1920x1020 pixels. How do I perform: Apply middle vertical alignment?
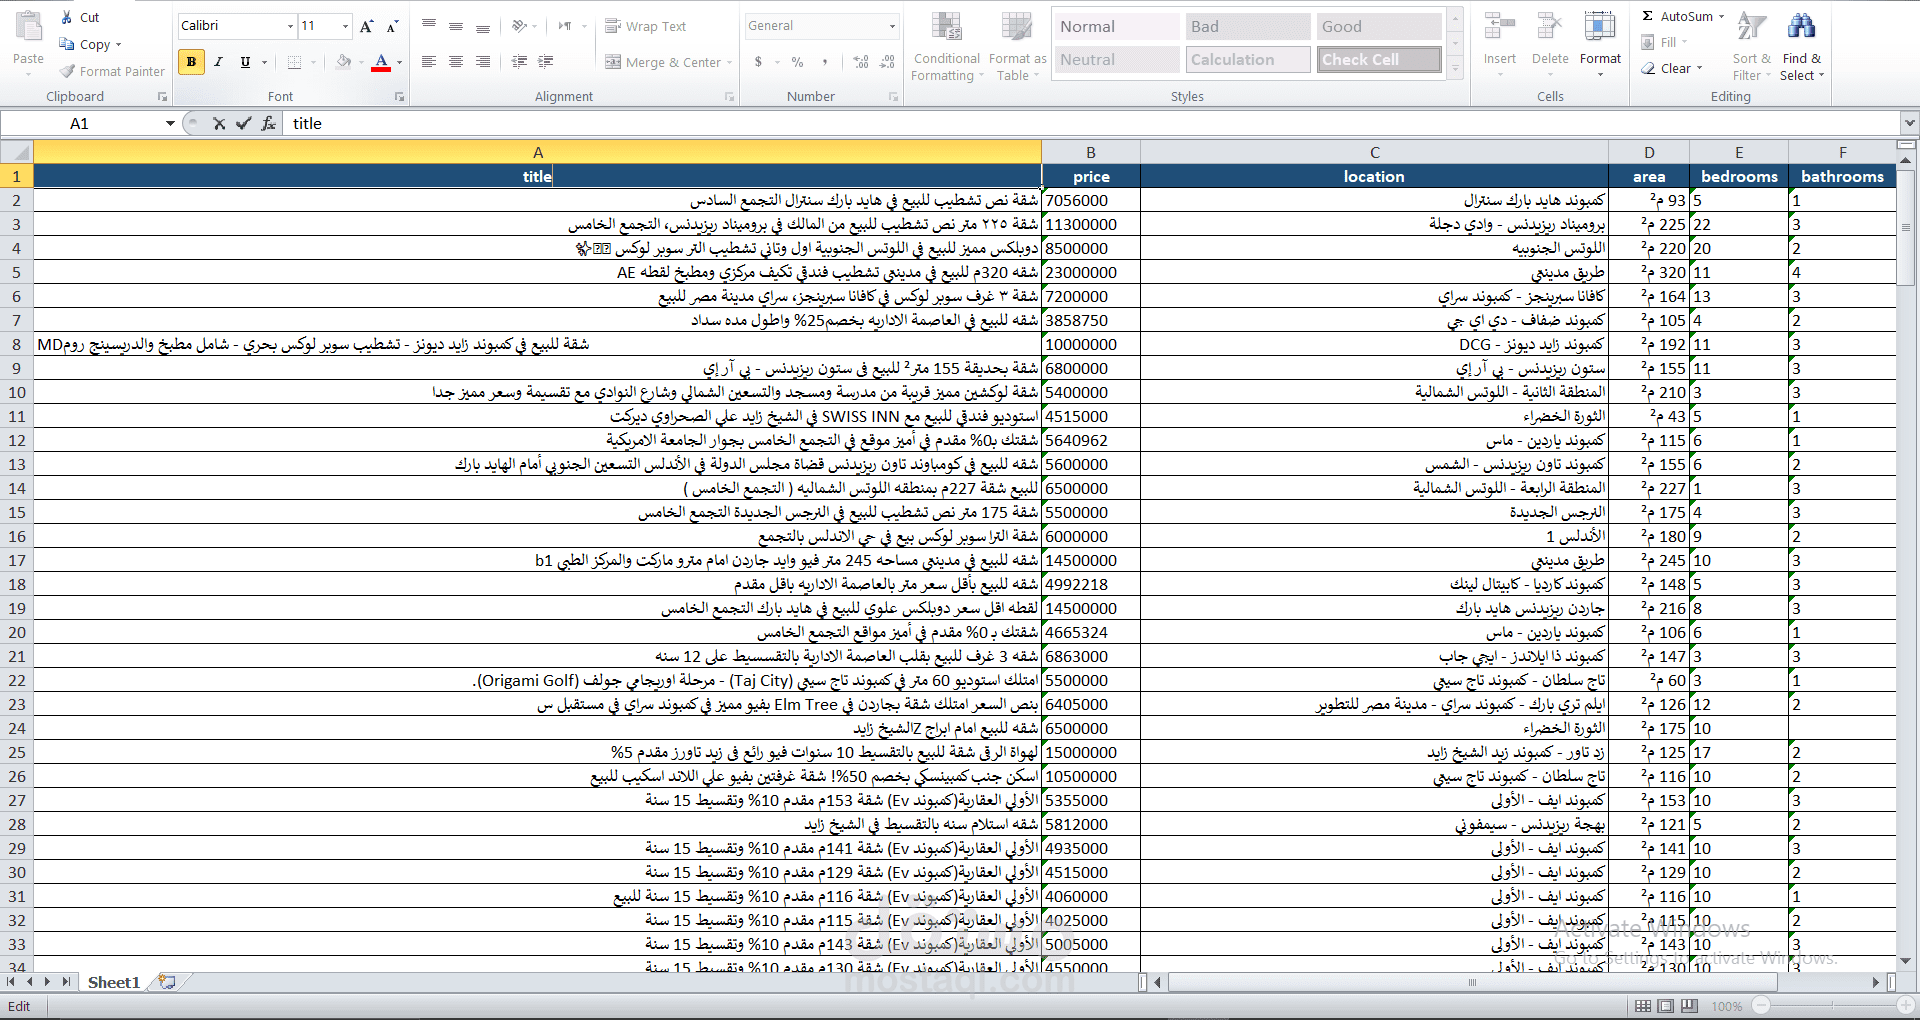click(456, 26)
